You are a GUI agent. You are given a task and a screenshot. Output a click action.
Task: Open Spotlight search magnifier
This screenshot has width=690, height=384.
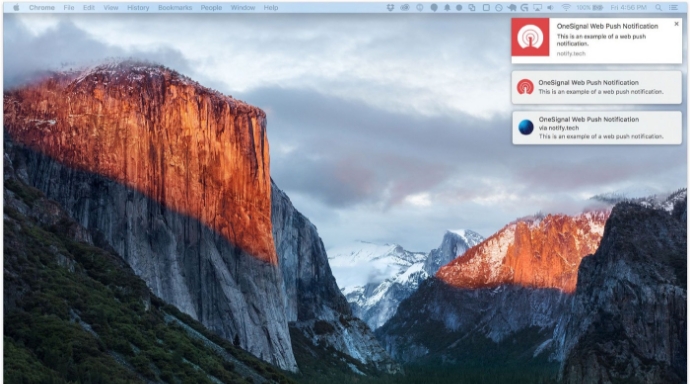(x=659, y=7)
